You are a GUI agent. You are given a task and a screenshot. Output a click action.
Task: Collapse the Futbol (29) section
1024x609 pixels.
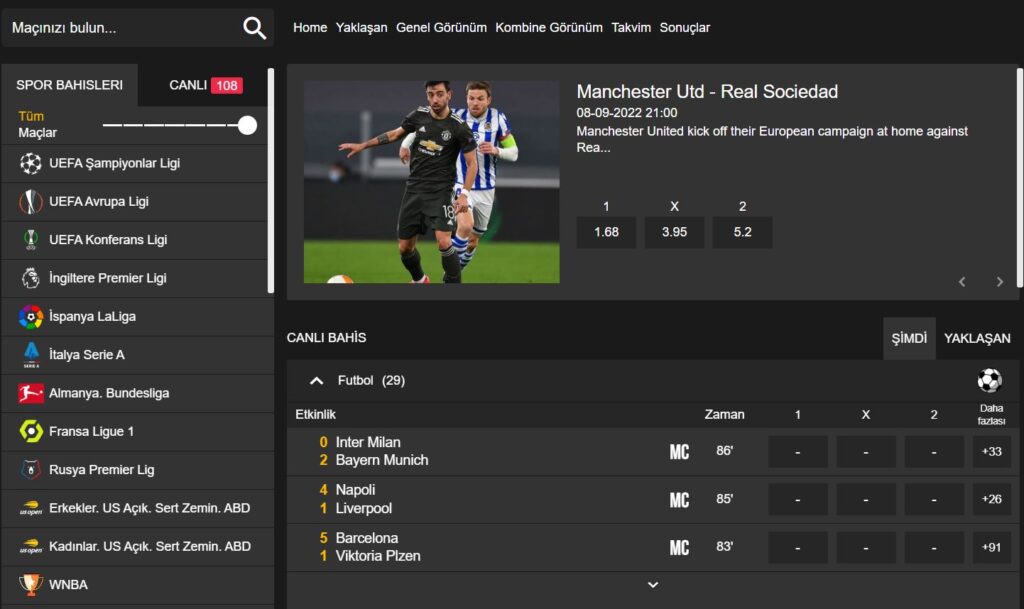[316, 381]
